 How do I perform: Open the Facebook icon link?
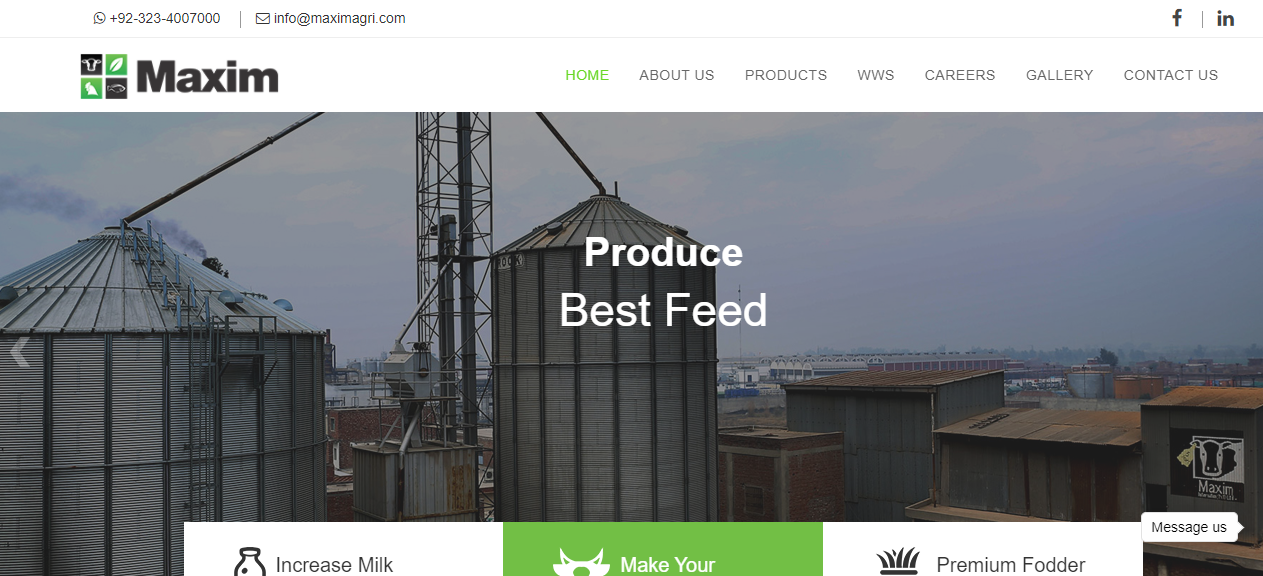(x=1177, y=18)
